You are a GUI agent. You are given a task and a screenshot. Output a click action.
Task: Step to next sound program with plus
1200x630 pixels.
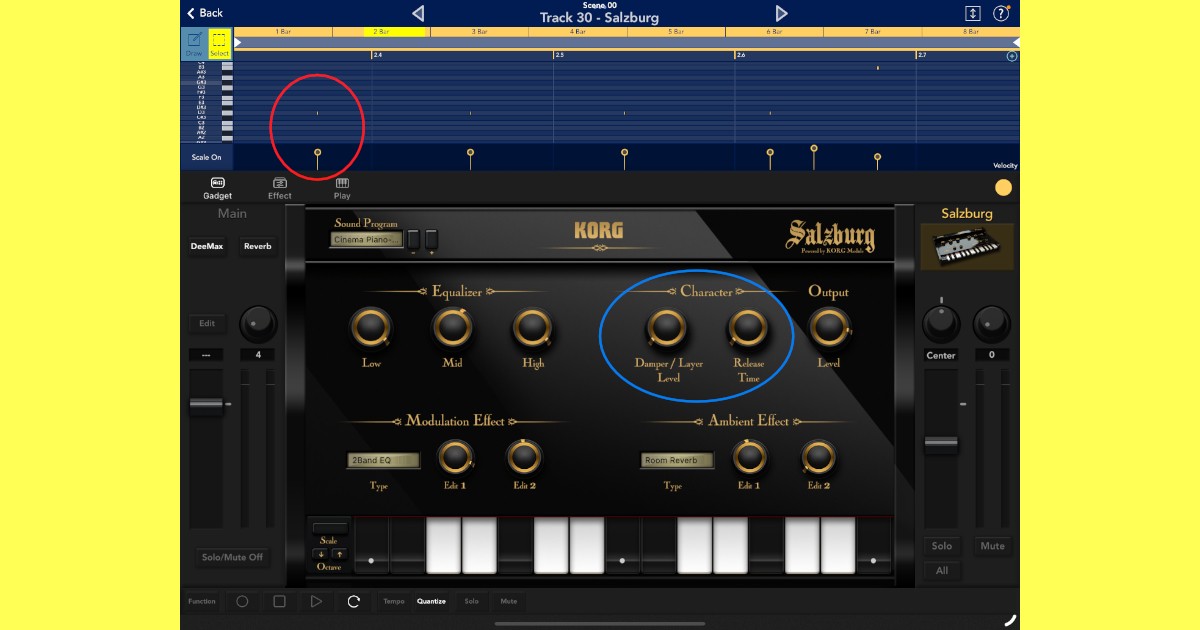pos(431,240)
